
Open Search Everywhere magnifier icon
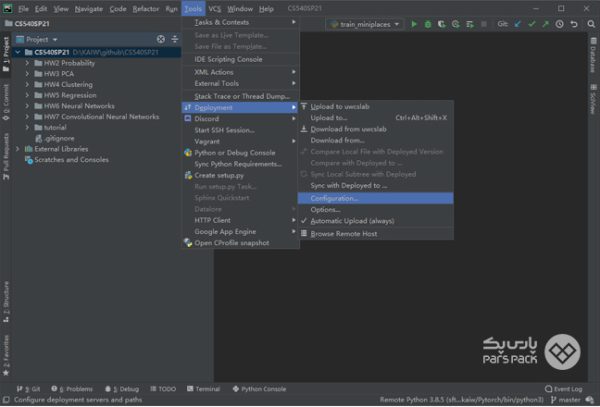click(x=591, y=24)
